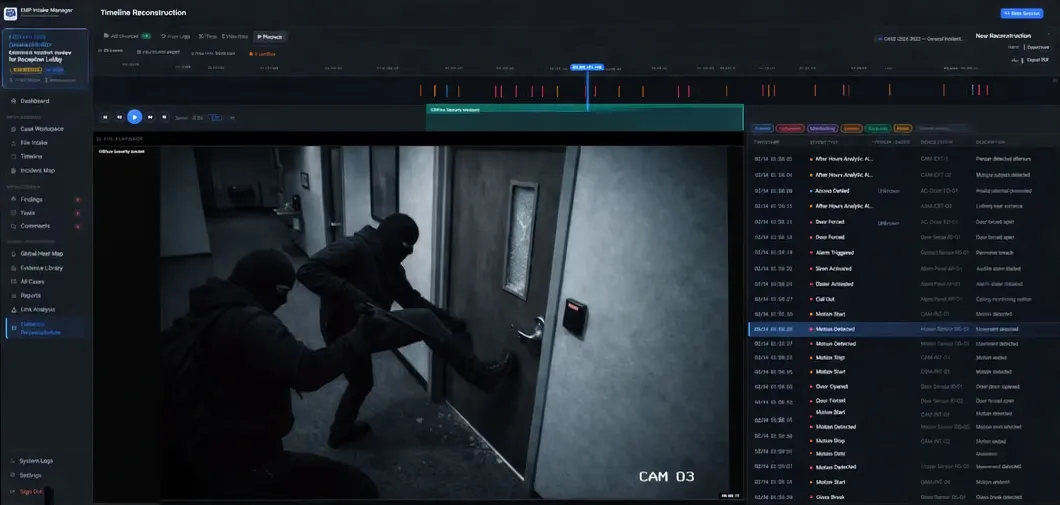This screenshot has width=1060, height=505.
Task: Click the blue playhead marker on timeline
Action: (x=587, y=68)
